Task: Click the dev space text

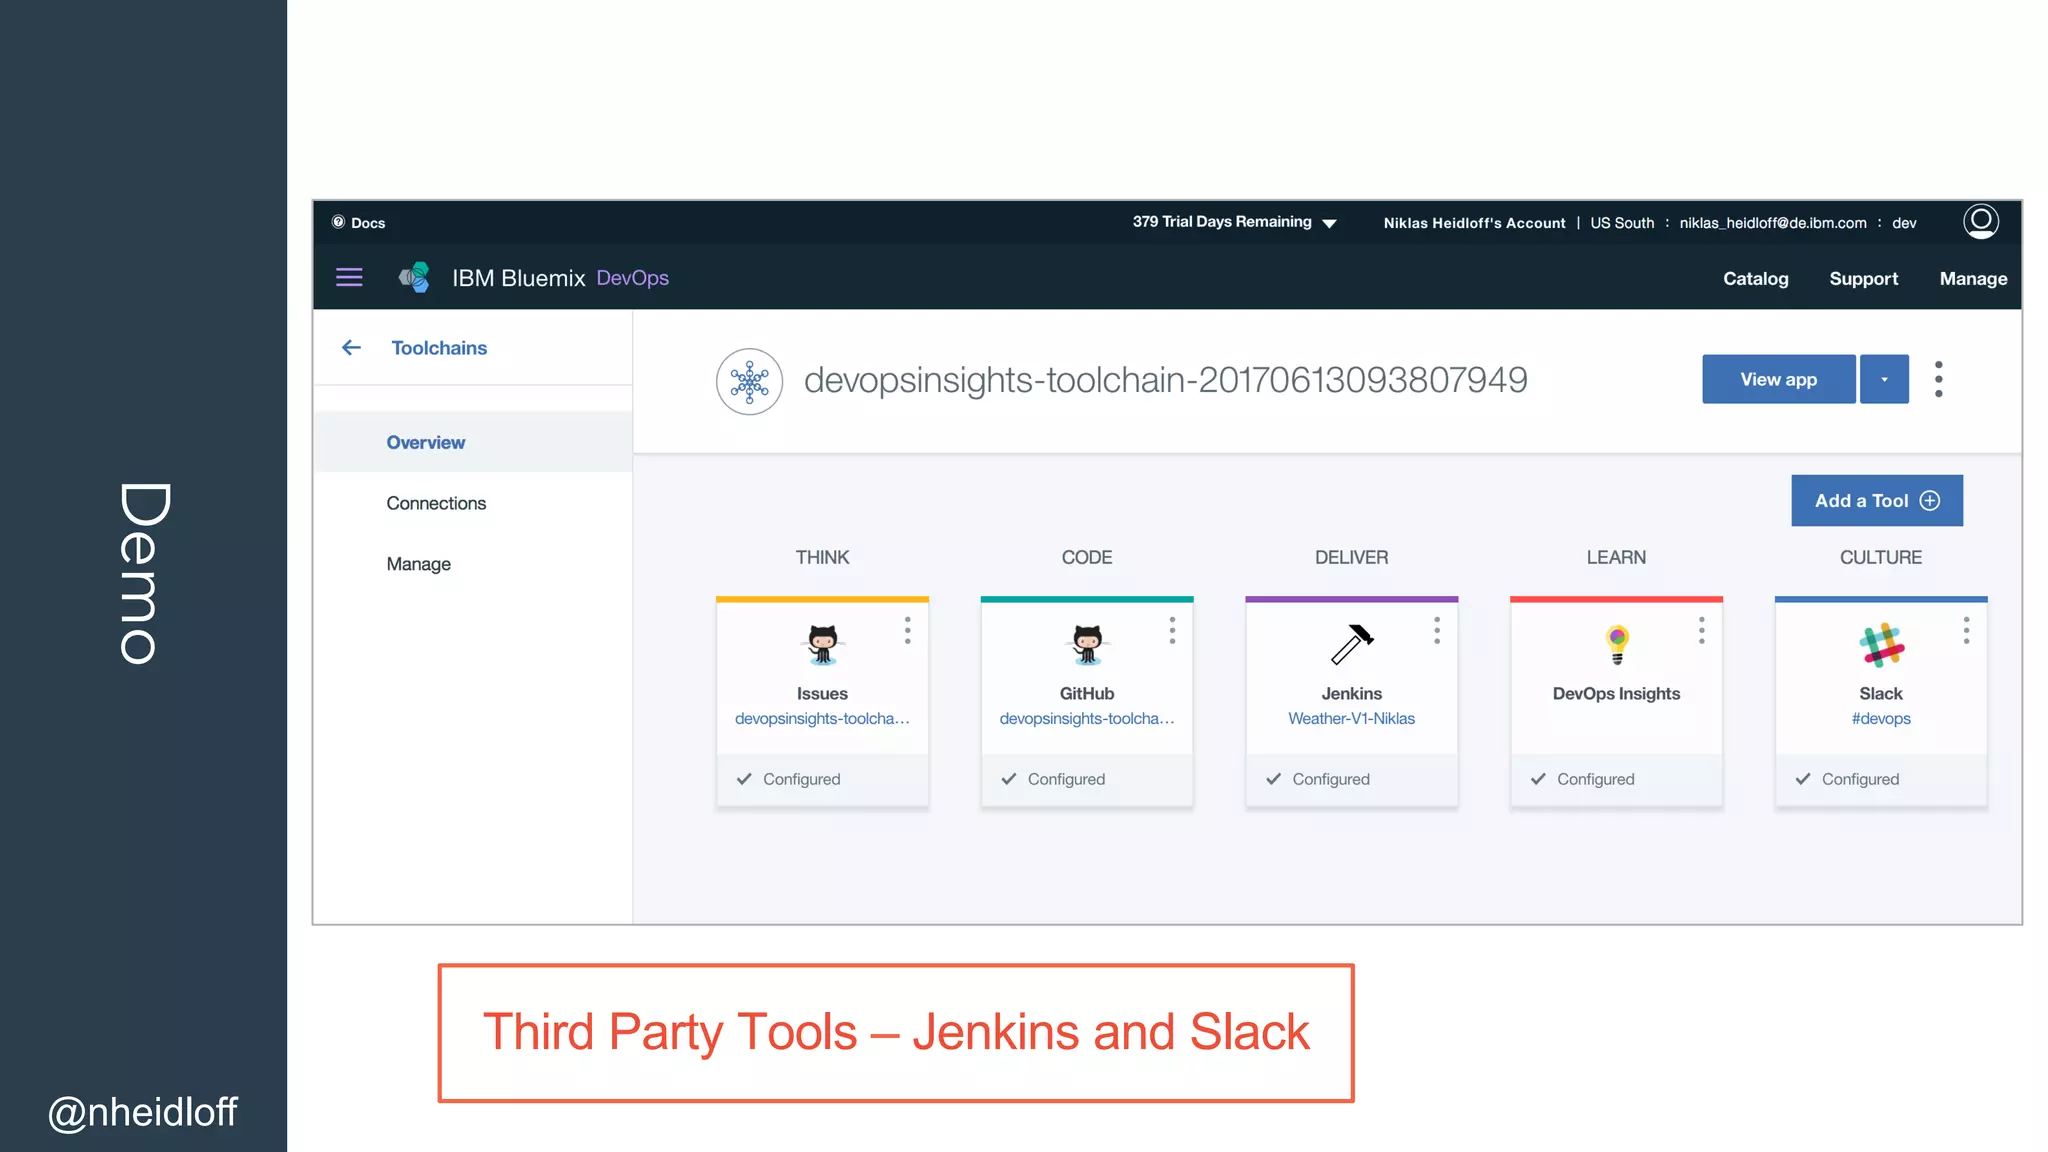Action: coord(1904,223)
